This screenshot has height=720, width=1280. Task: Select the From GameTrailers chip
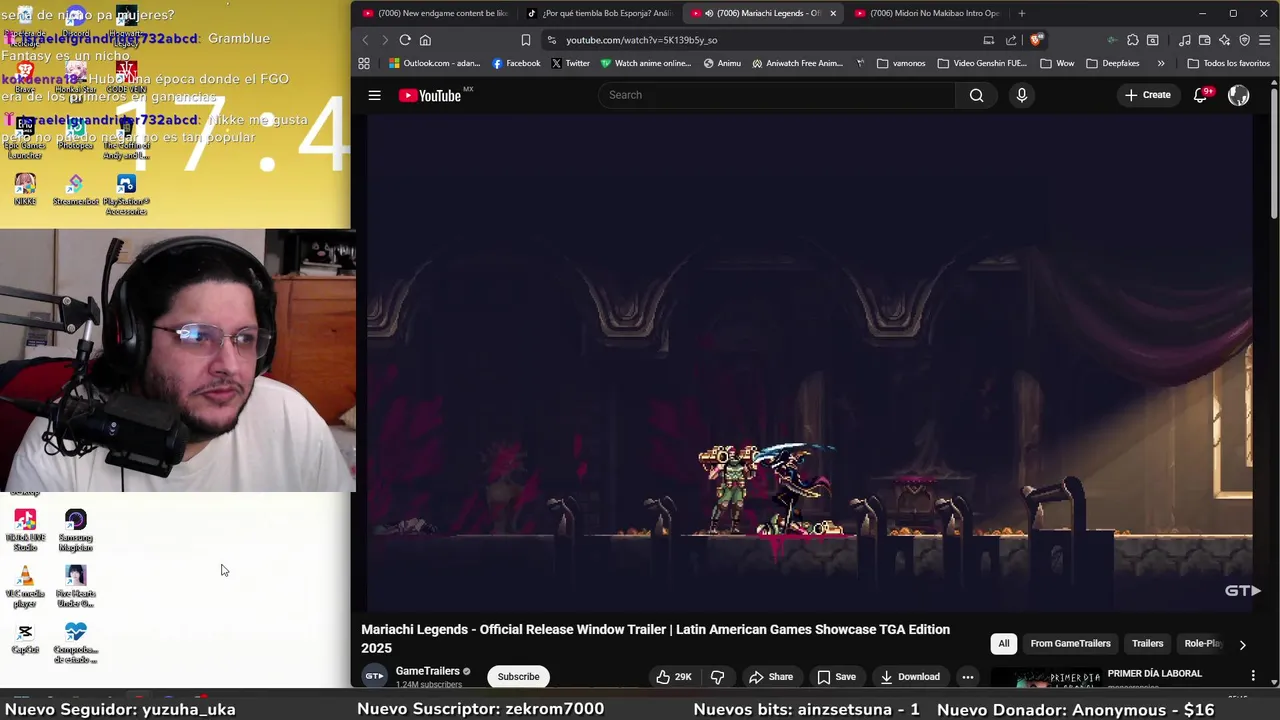[x=1070, y=644]
